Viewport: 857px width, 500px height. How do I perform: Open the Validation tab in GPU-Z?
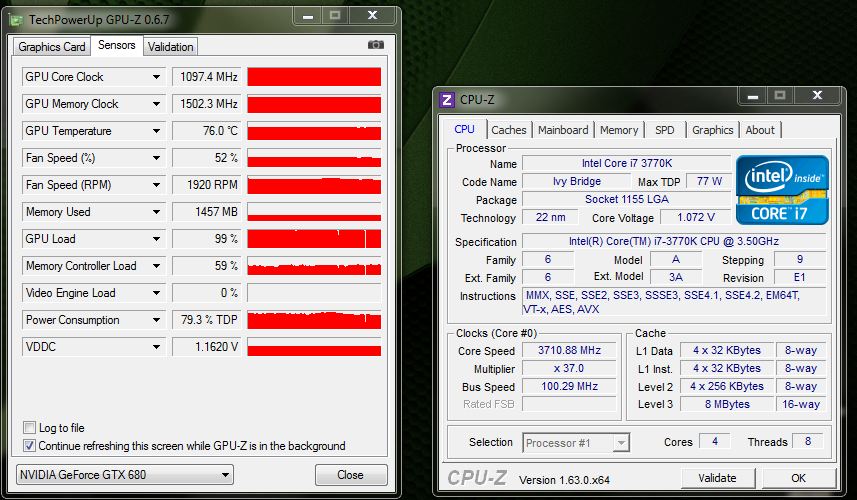coord(171,47)
